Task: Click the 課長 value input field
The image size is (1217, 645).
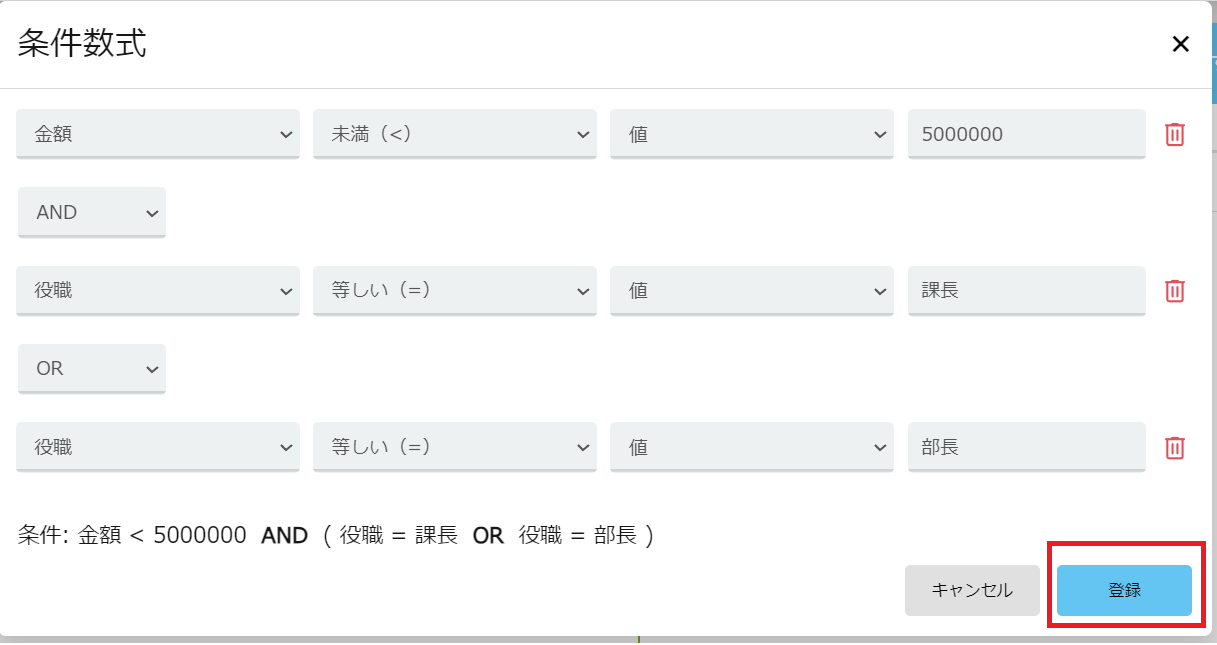Action: [x=1027, y=291]
